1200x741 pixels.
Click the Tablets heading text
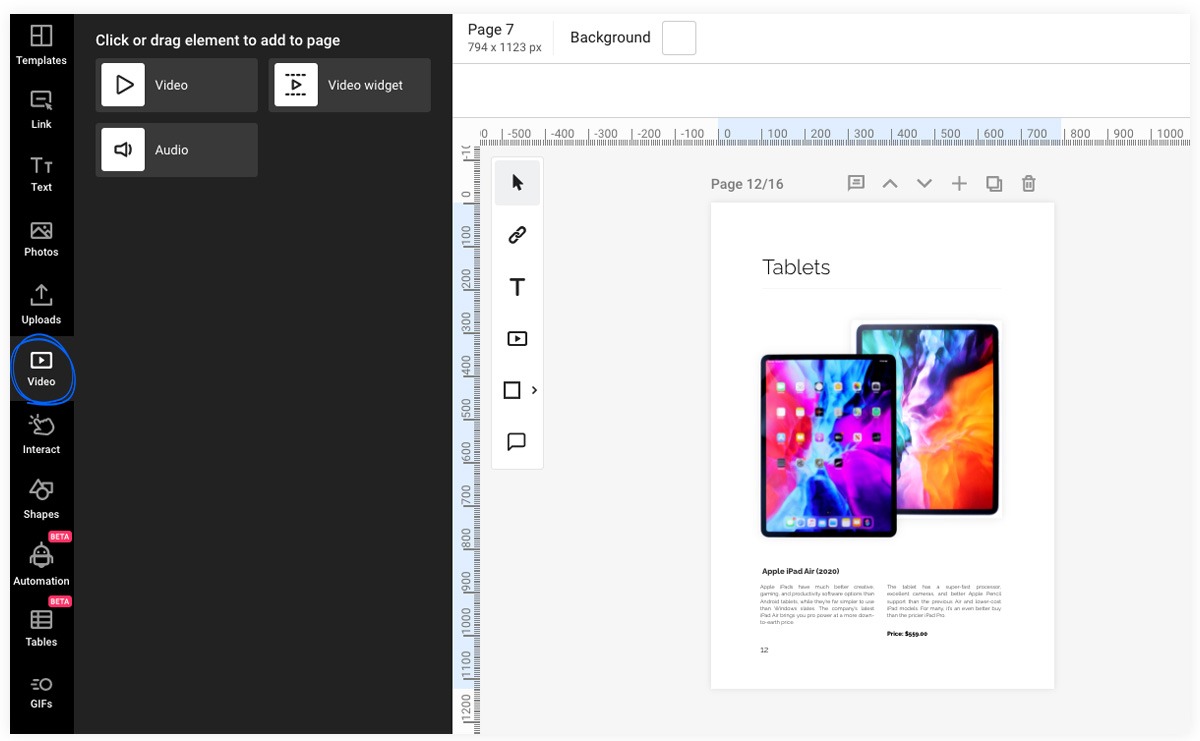click(796, 267)
